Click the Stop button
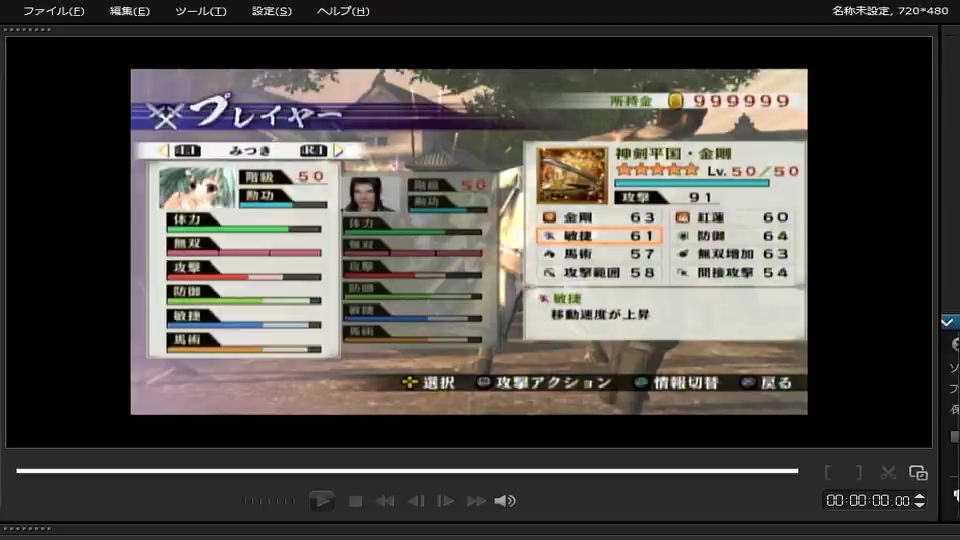 coord(355,501)
